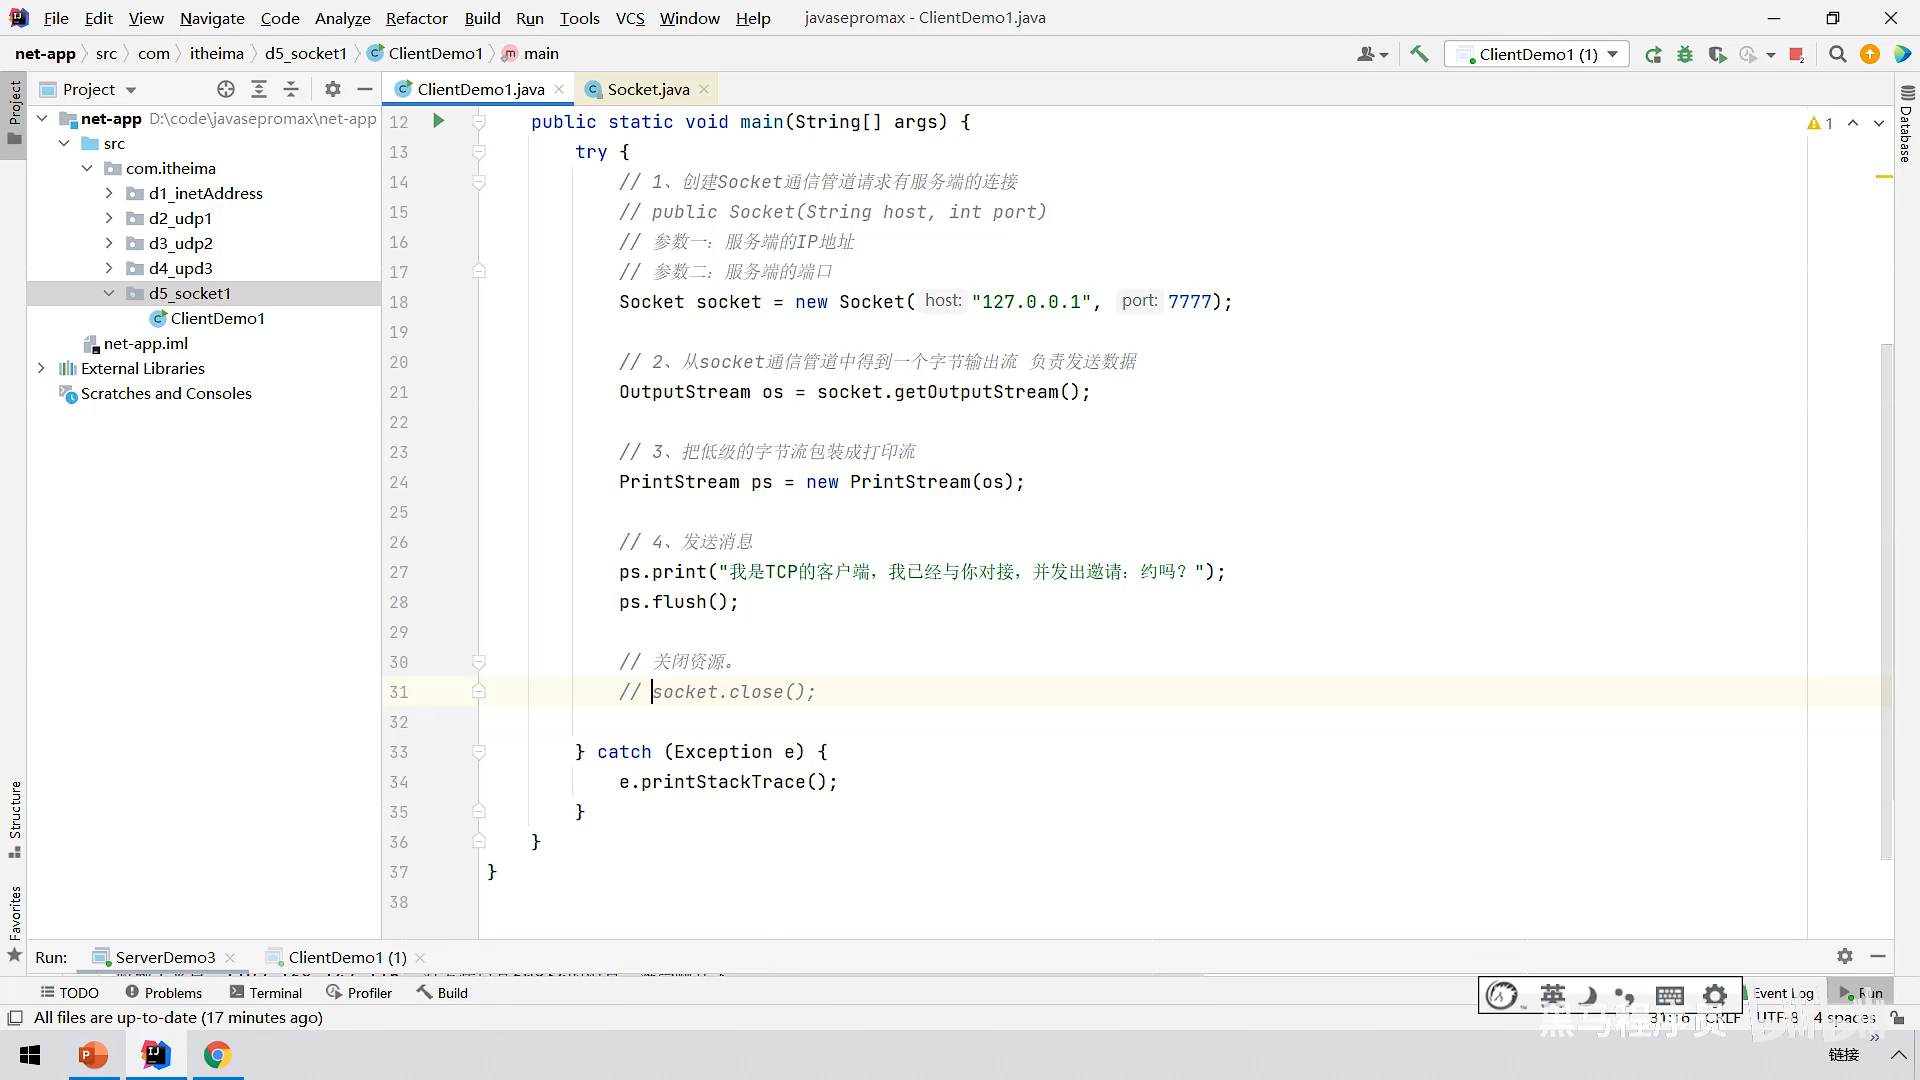Open Project panel settings gear
Screen dimensions: 1920x1080
pyautogui.click(x=333, y=89)
